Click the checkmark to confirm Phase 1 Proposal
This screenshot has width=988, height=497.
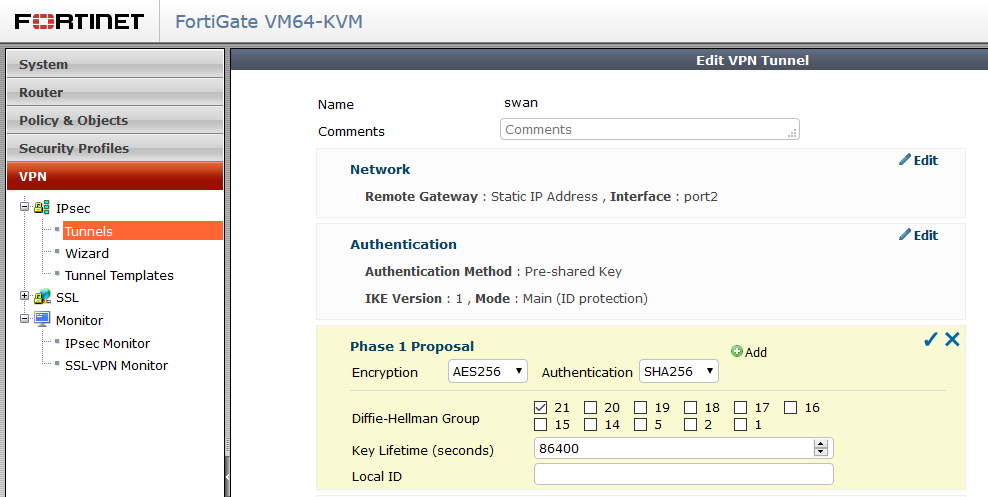pos(930,339)
